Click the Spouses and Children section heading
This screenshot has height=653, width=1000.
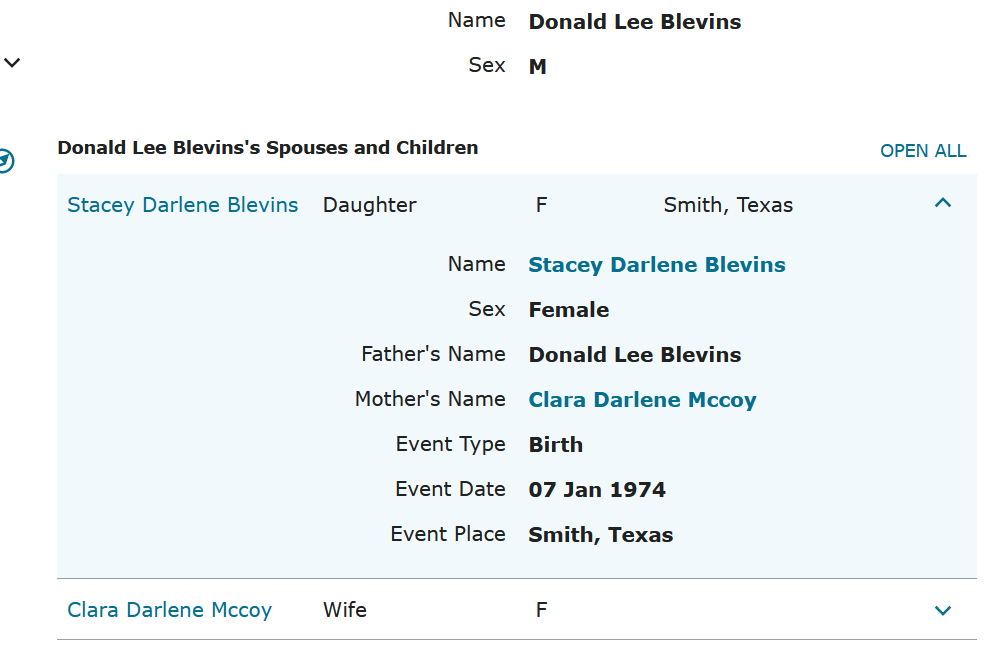(x=267, y=148)
